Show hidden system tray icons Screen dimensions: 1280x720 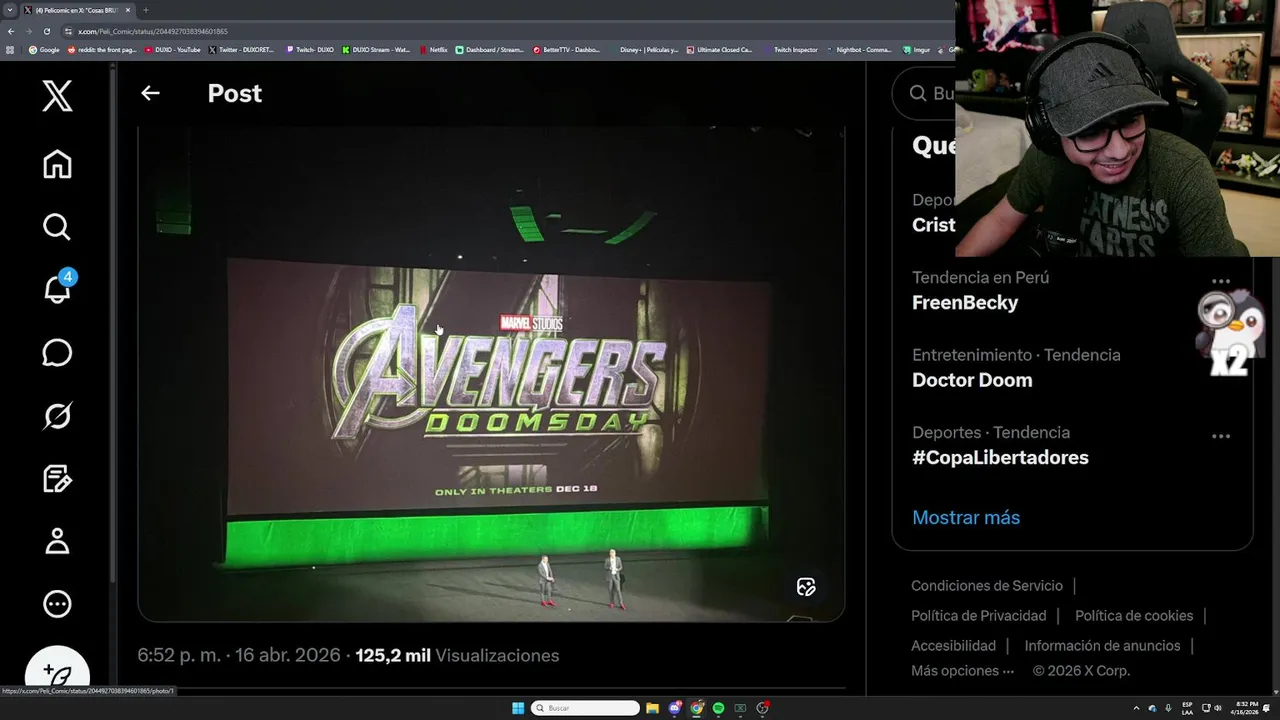1136,708
